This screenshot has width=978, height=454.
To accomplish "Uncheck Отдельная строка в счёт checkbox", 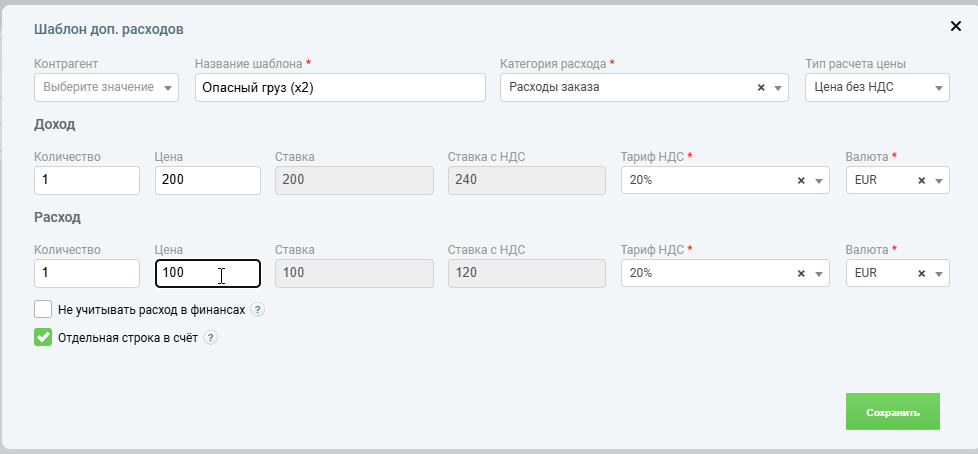I will point(43,337).
